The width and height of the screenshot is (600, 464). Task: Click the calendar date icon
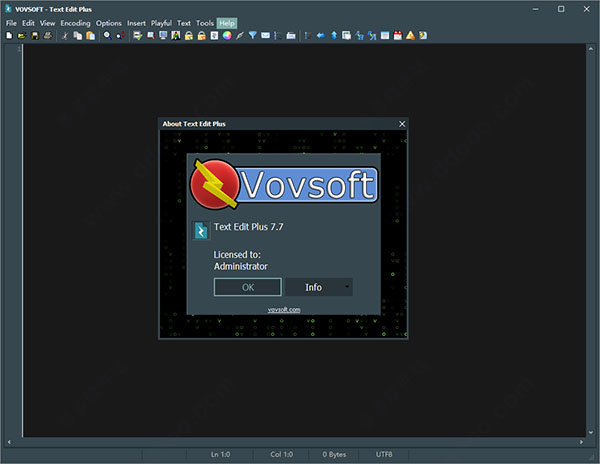[398, 36]
